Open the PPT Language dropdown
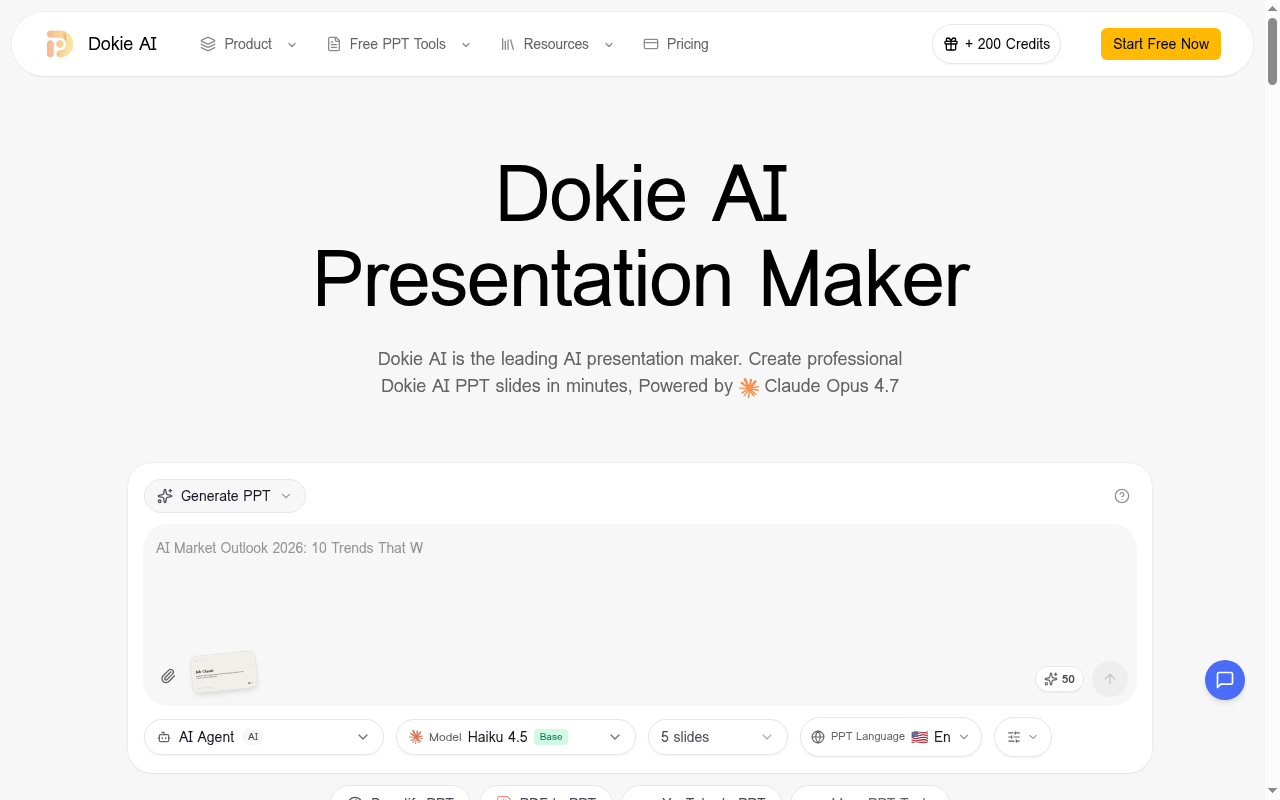The width and height of the screenshot is (1280, 800). point(891,737)
